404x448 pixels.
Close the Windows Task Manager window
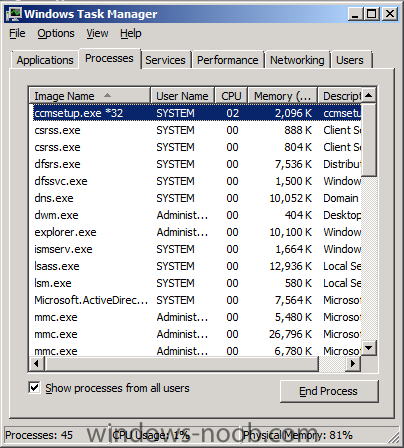click(390, 14)
